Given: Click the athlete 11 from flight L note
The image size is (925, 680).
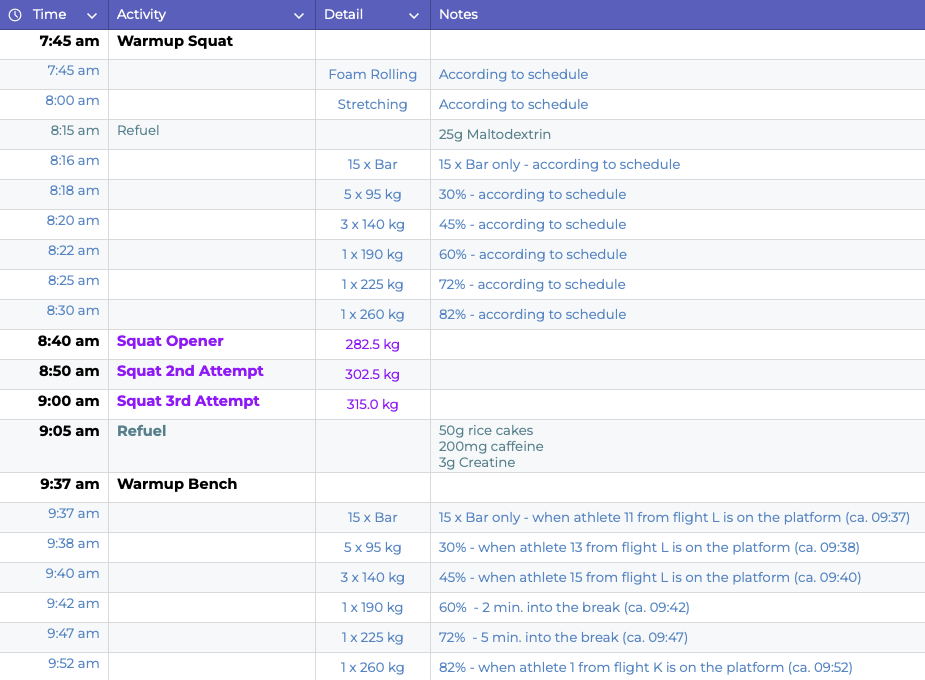Looking at the screenshot, I should 674,517.
